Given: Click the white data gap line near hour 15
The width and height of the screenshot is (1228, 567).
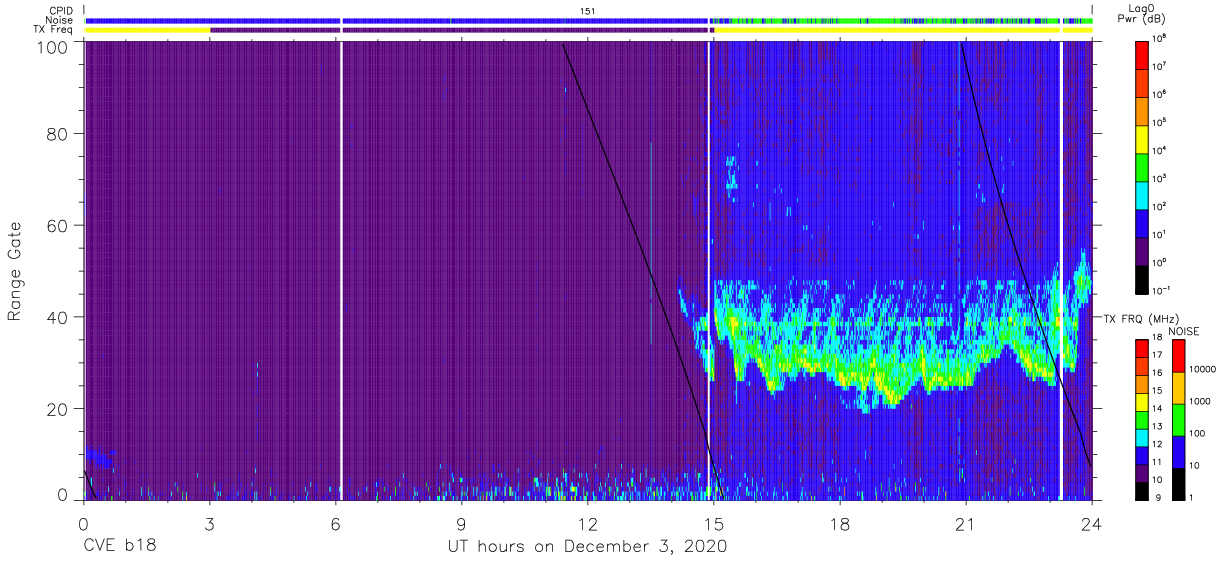Looking at the screenshot, I should click(x=709, y=270).
